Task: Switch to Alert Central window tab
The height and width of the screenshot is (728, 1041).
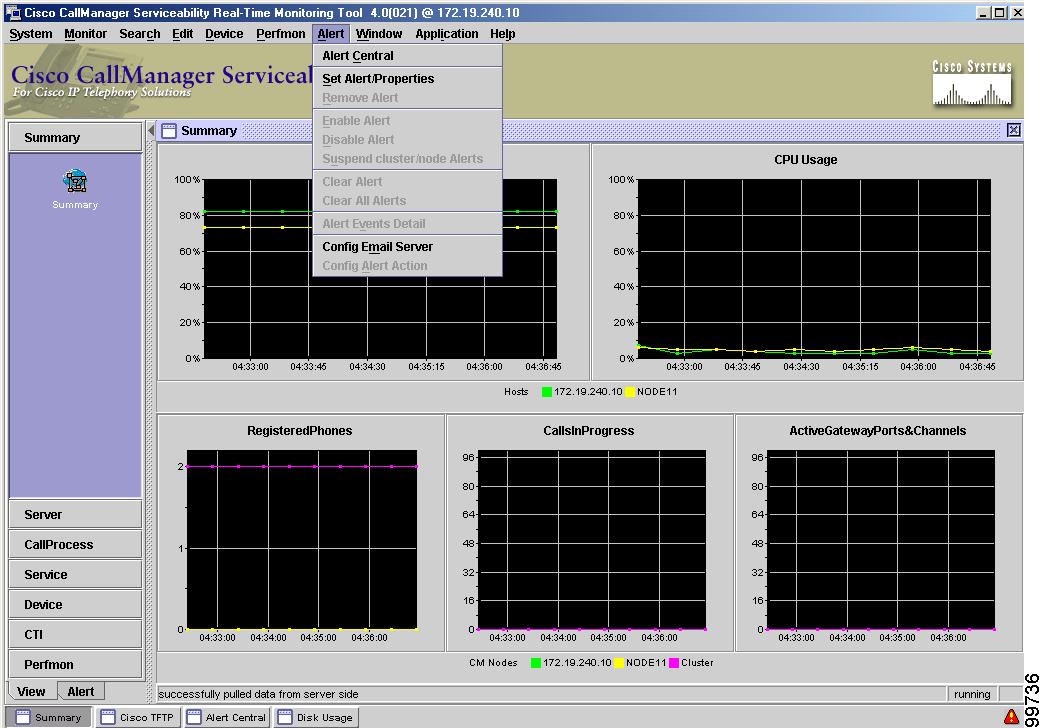Action: pyautogui.click(x=227, y=717)
